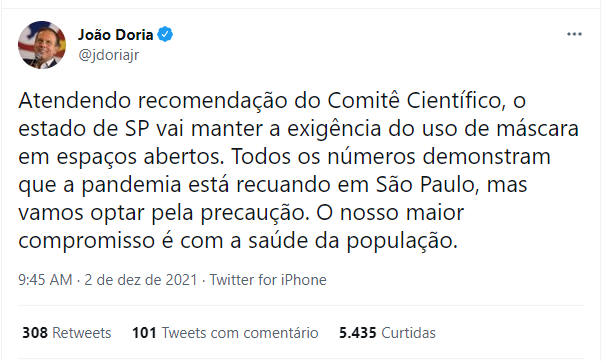The image size is (610, 361).
Task: Click the phrase em espaços abertos
Action: 121,156
